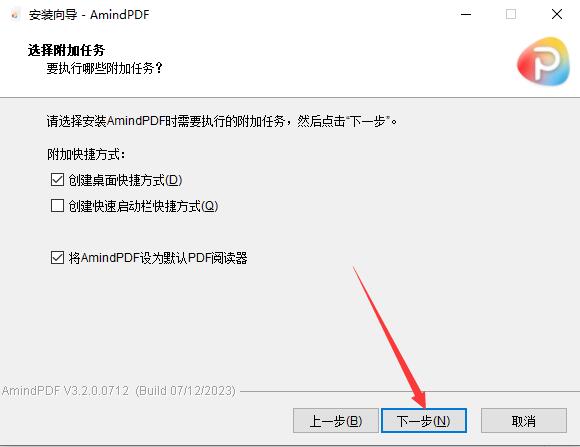The height and width of the screenshot is (447, 580).
Task: Click the 附加快捷方式 group label
Action: (x=86, y=154)
